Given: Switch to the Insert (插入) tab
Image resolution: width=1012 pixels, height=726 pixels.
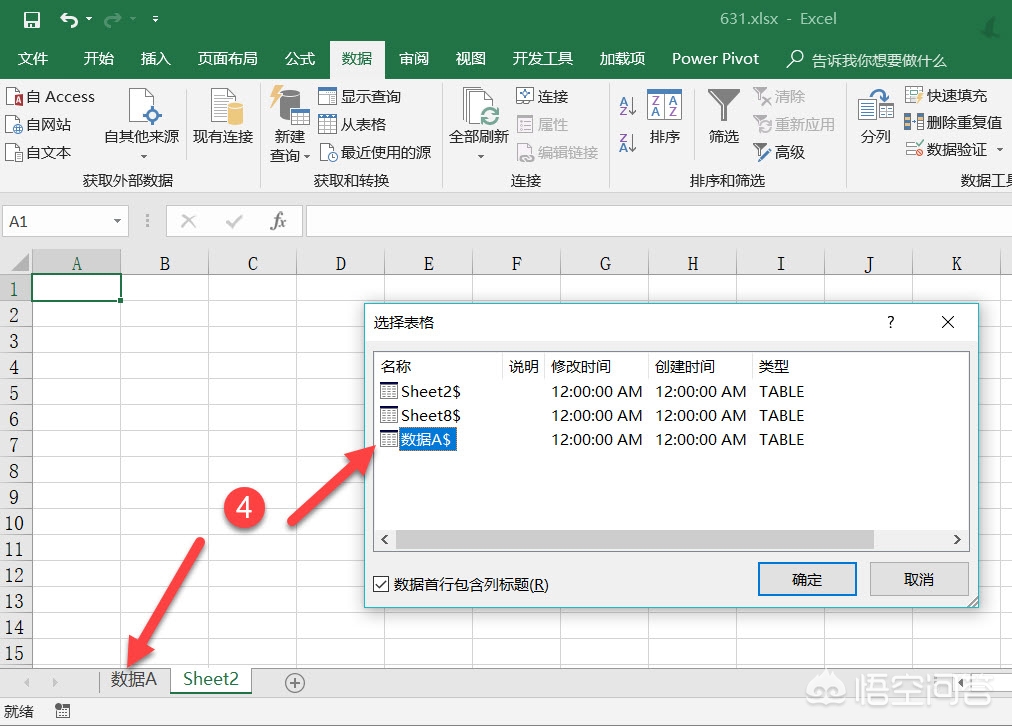Looking at the screenshot, I should (x=156, y=59).
